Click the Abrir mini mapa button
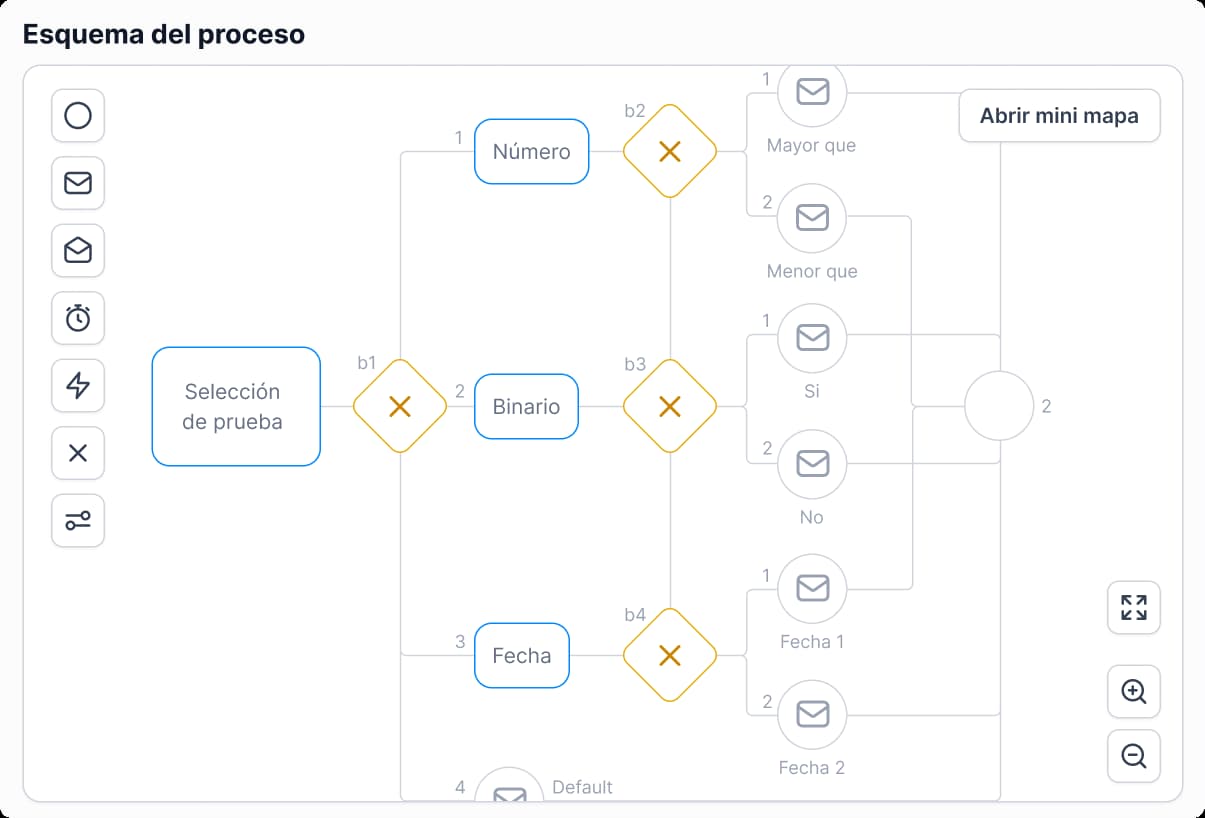Image resolution: width=1205 pixels, height=818 pixels. click(x=1059, y=116)
